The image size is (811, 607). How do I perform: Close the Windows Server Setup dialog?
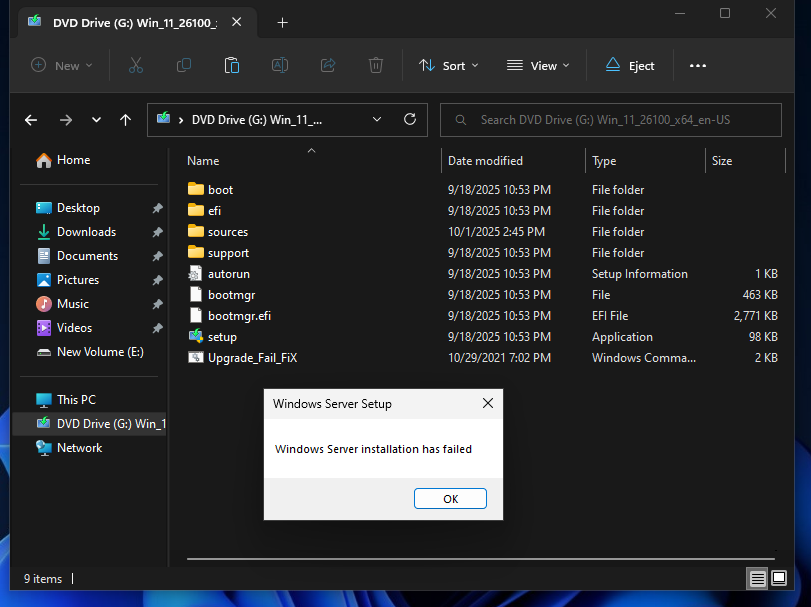[x=488, y=403]
